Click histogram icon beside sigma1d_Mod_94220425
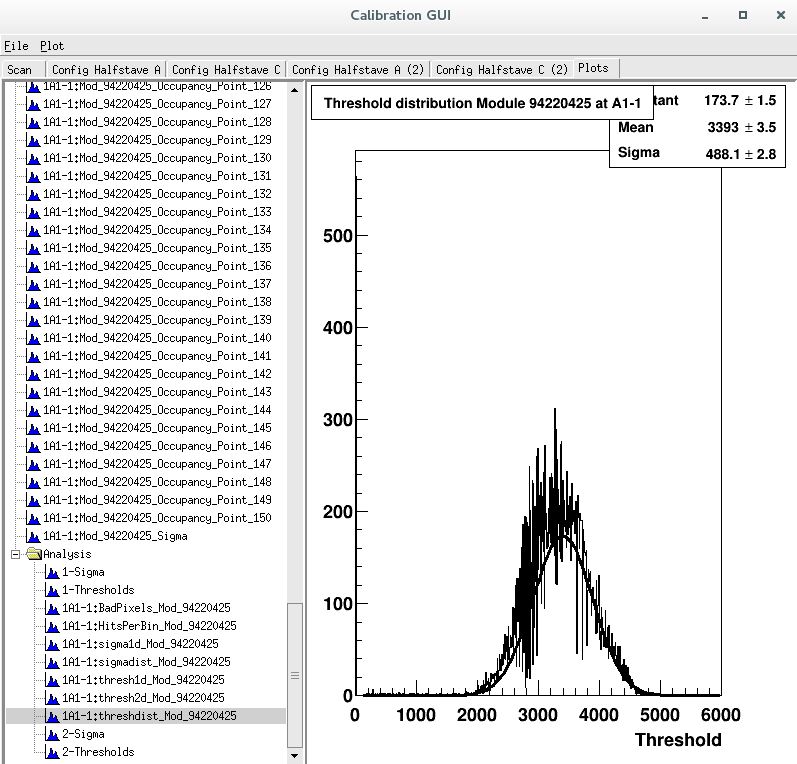This screenshot has width=797, height=764. click(52, 644)
